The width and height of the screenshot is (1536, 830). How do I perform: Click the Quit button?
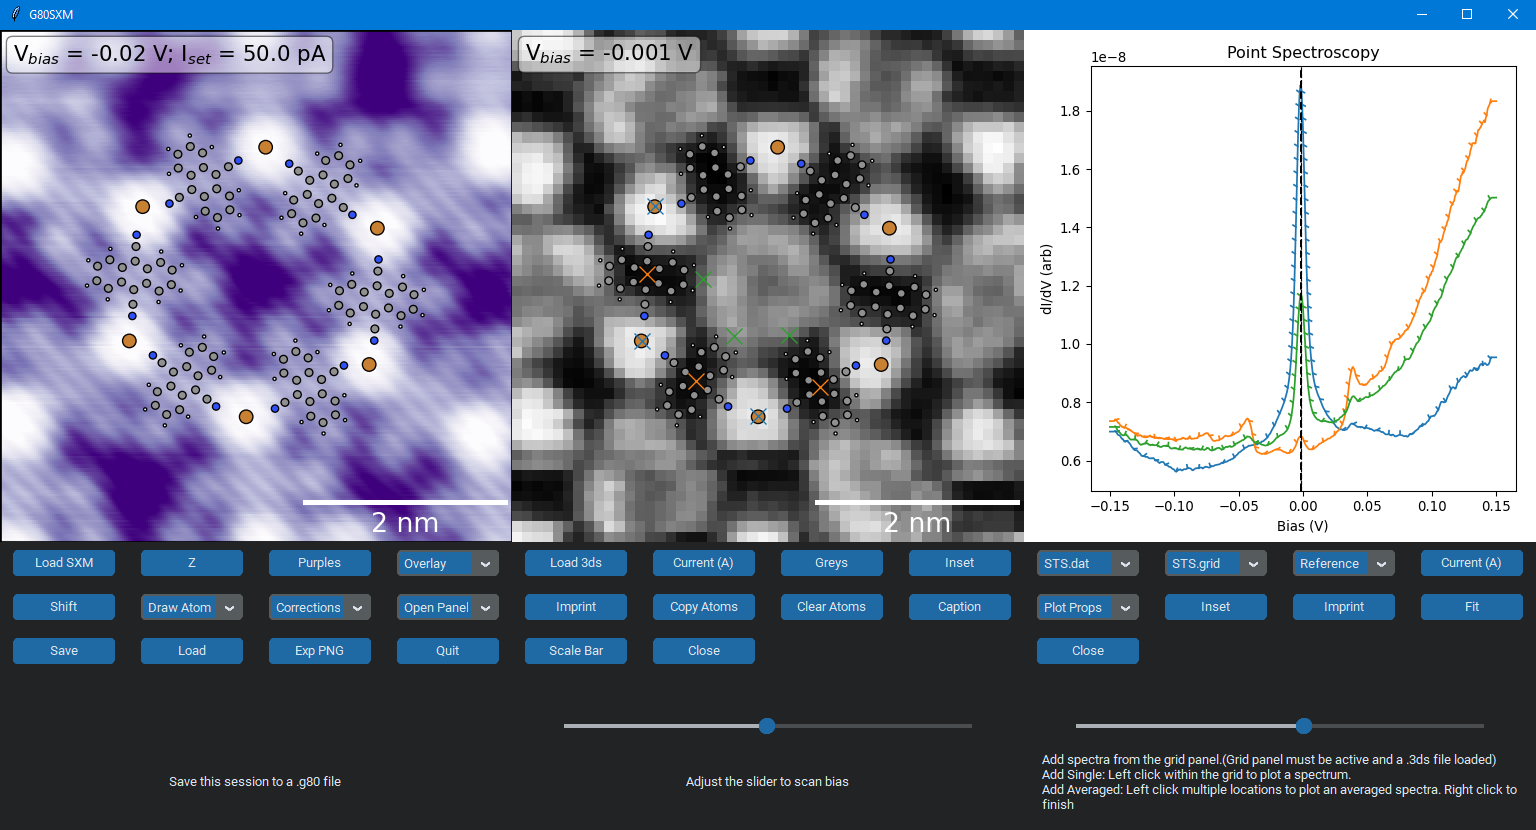(448, 651)
